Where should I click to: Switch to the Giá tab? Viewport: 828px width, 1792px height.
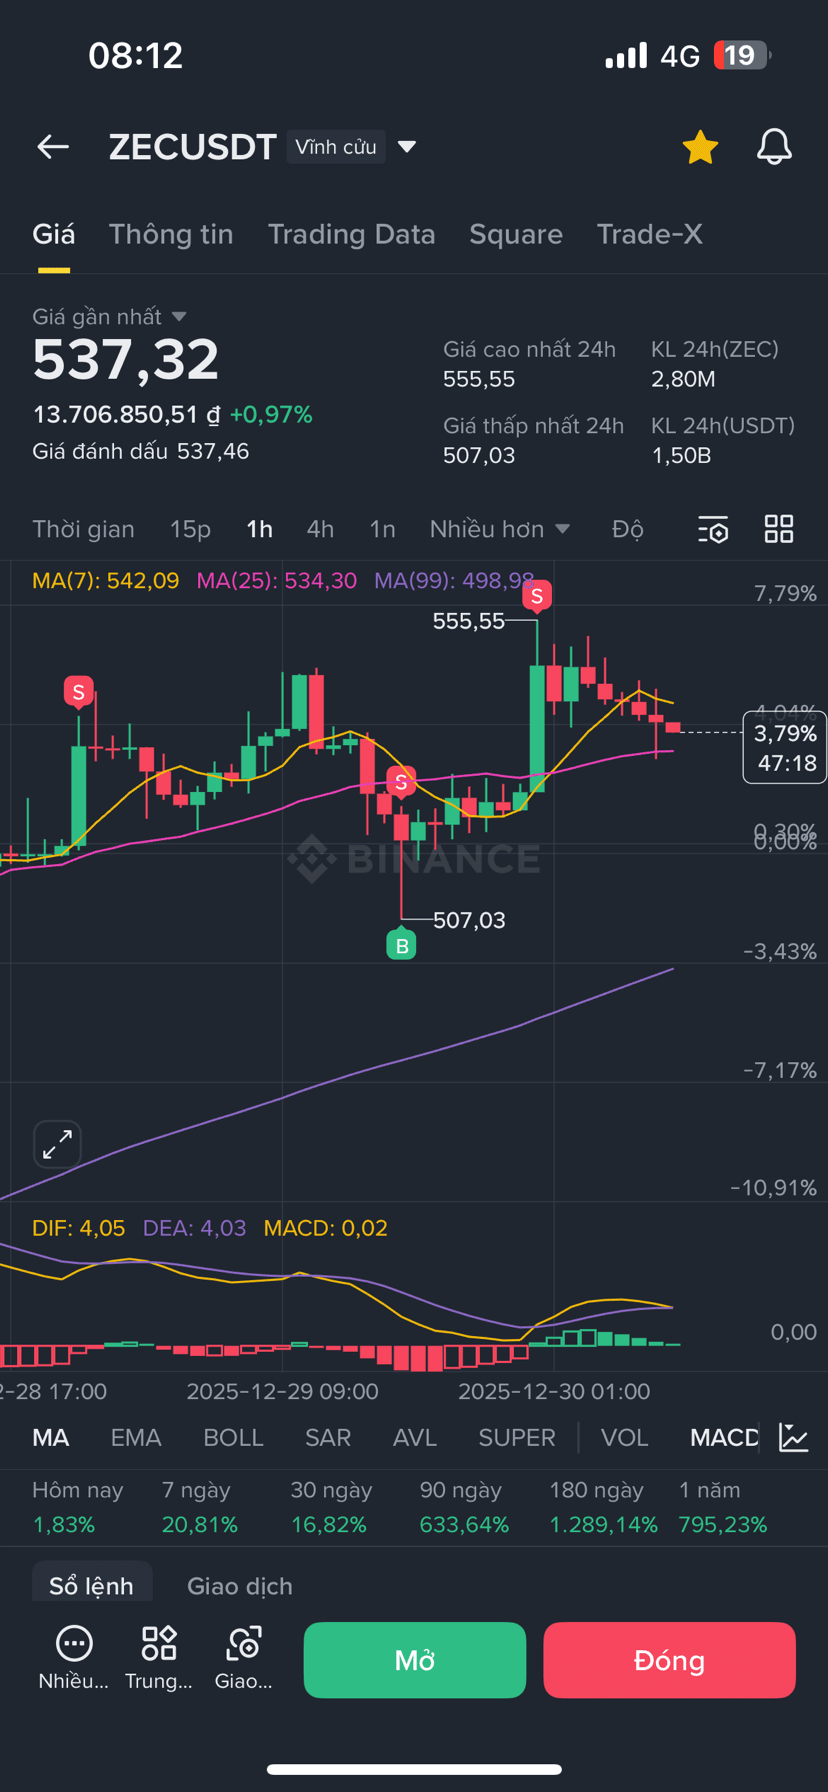point(53,234)
